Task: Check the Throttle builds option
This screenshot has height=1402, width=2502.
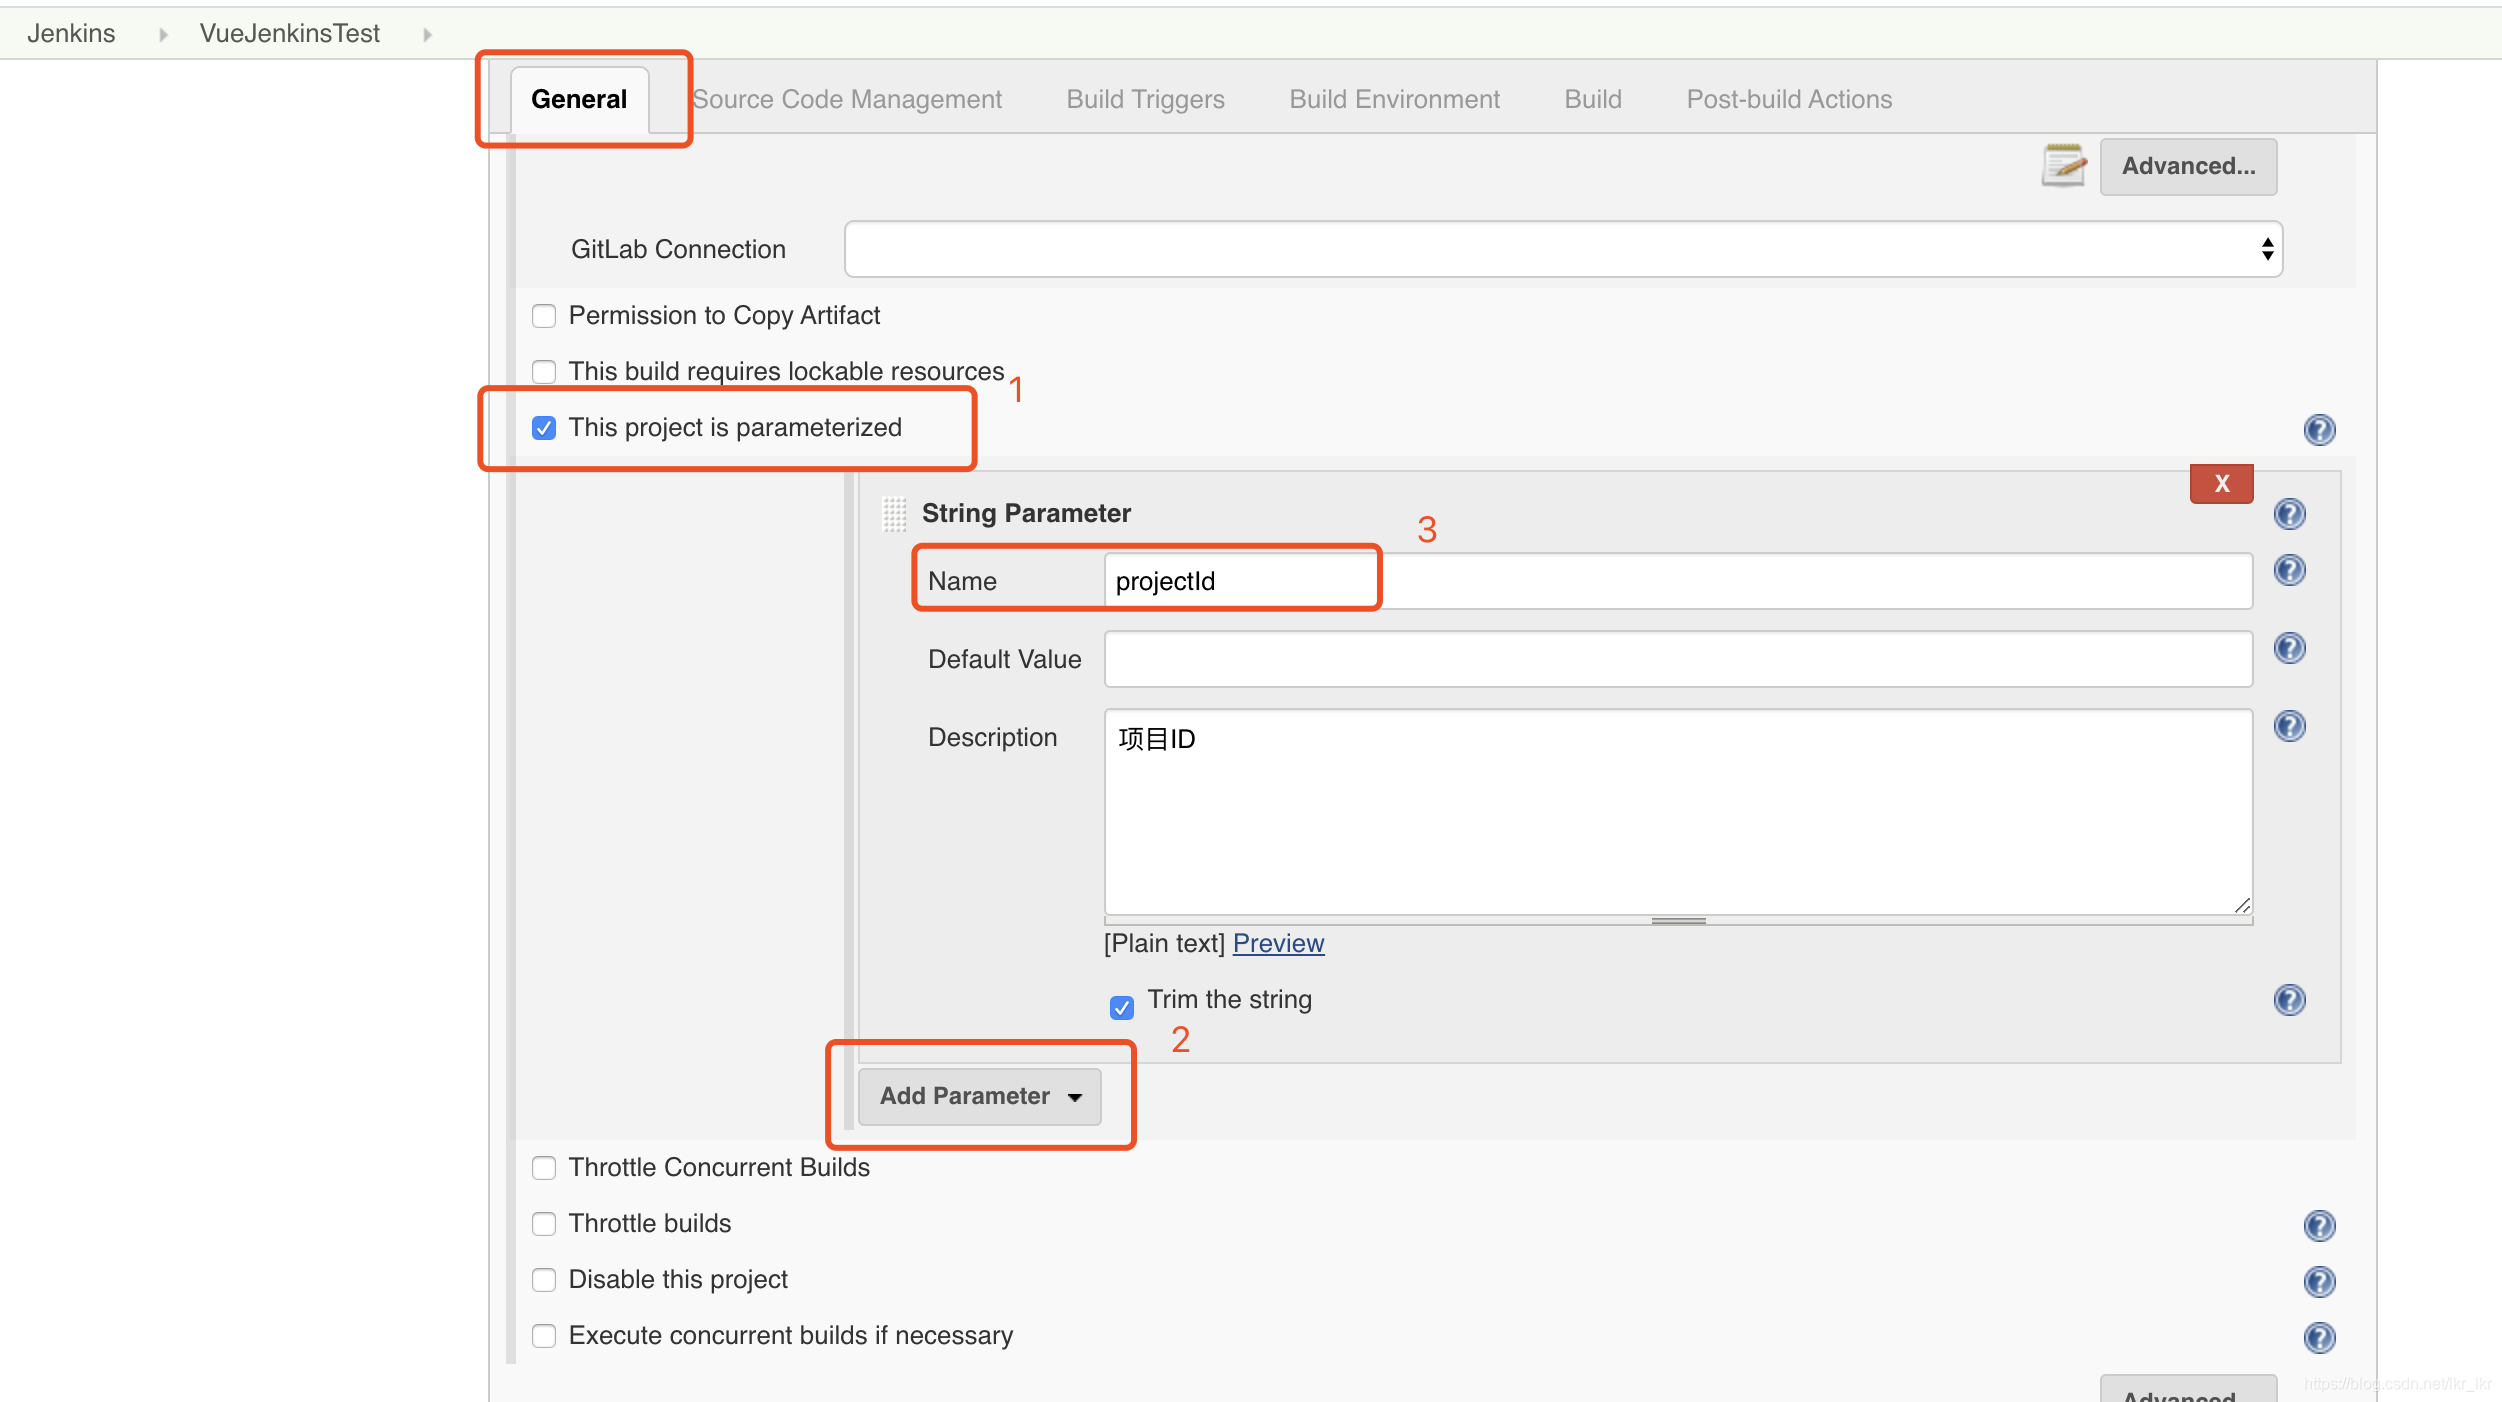Action: [x=544, y=1224]
